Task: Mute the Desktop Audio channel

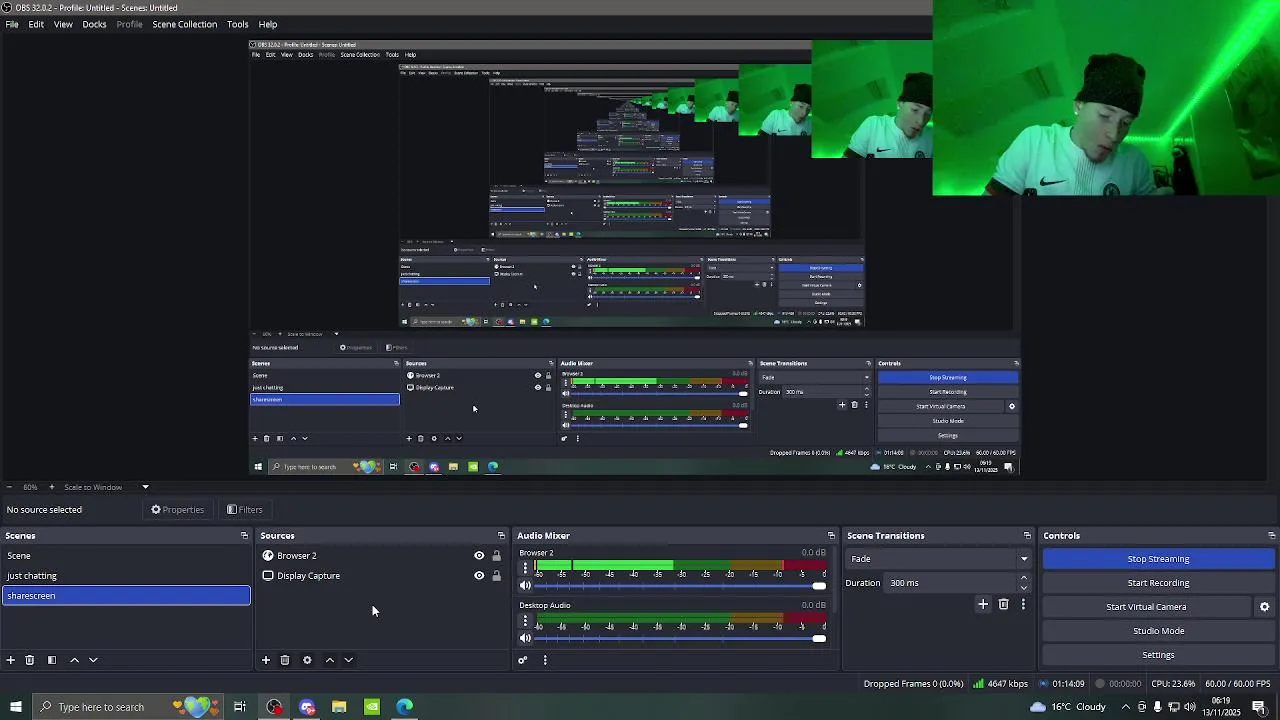Action: tap(525, 638)
